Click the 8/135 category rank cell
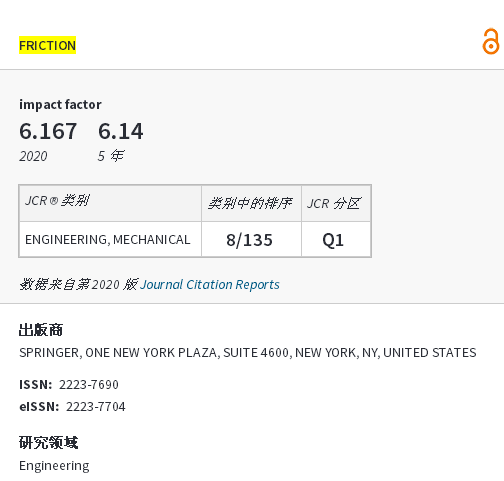This screenshot has height=481, width=504. click(251, 239)
